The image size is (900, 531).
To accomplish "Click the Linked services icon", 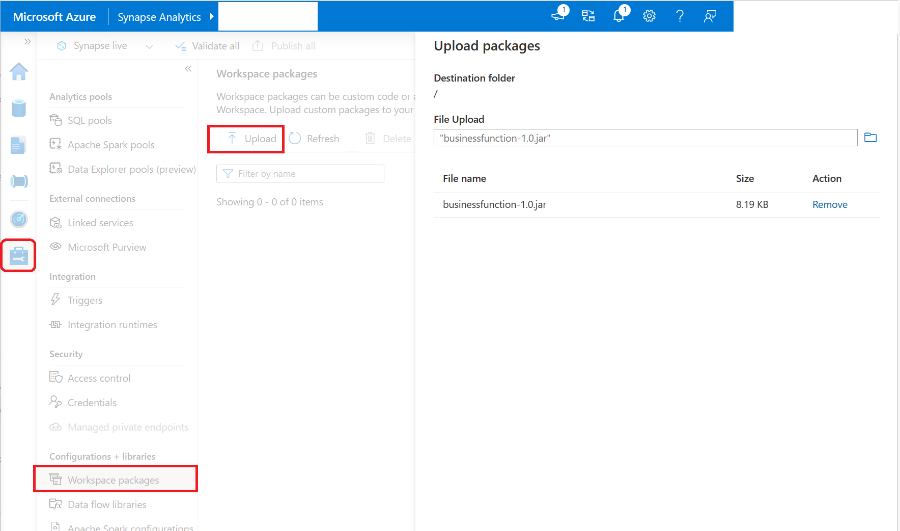I will 56,223.
